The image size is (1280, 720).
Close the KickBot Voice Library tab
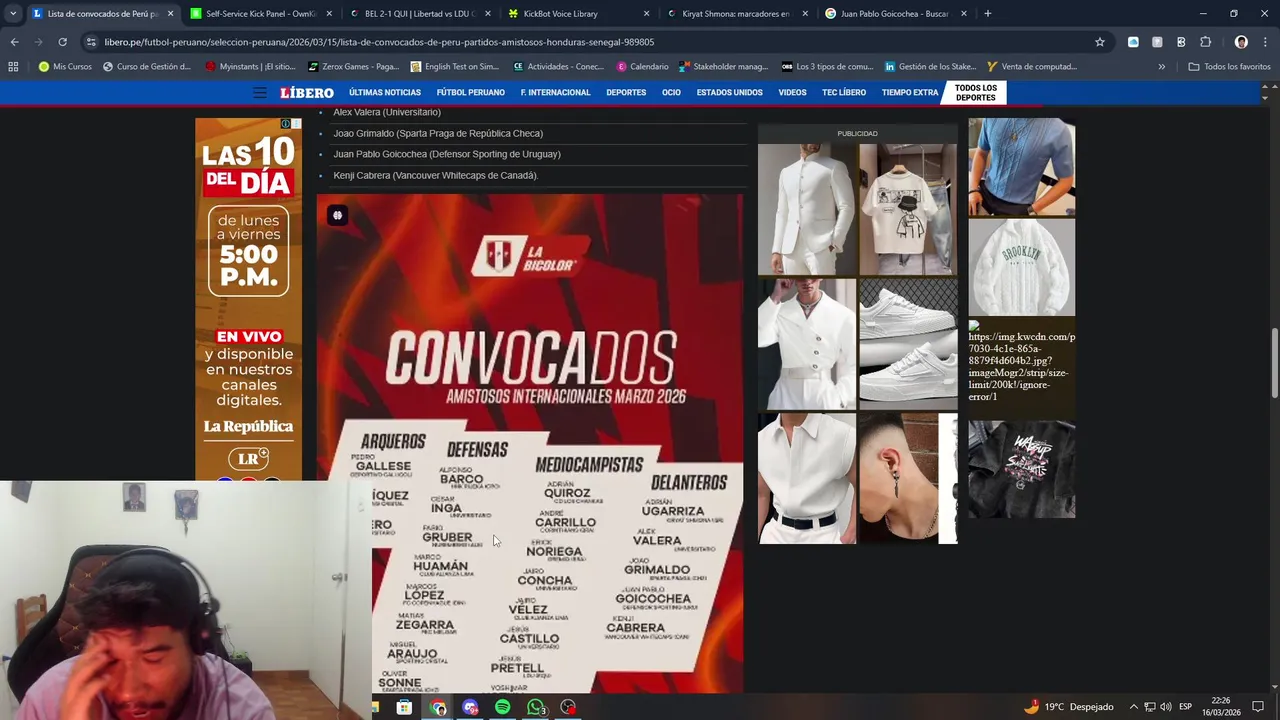coord(646,14)
